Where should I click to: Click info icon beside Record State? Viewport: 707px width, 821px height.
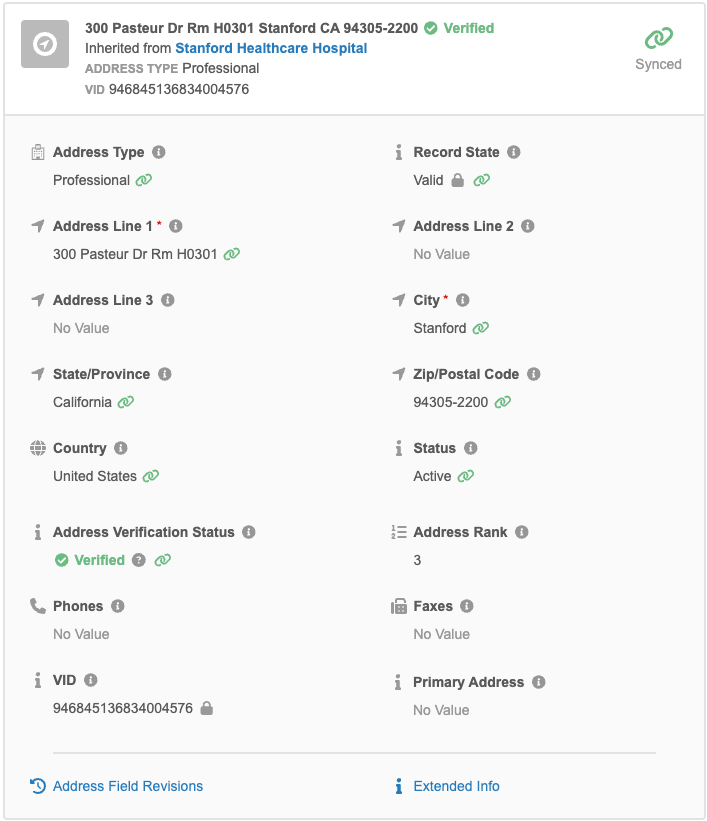(514, 152)
